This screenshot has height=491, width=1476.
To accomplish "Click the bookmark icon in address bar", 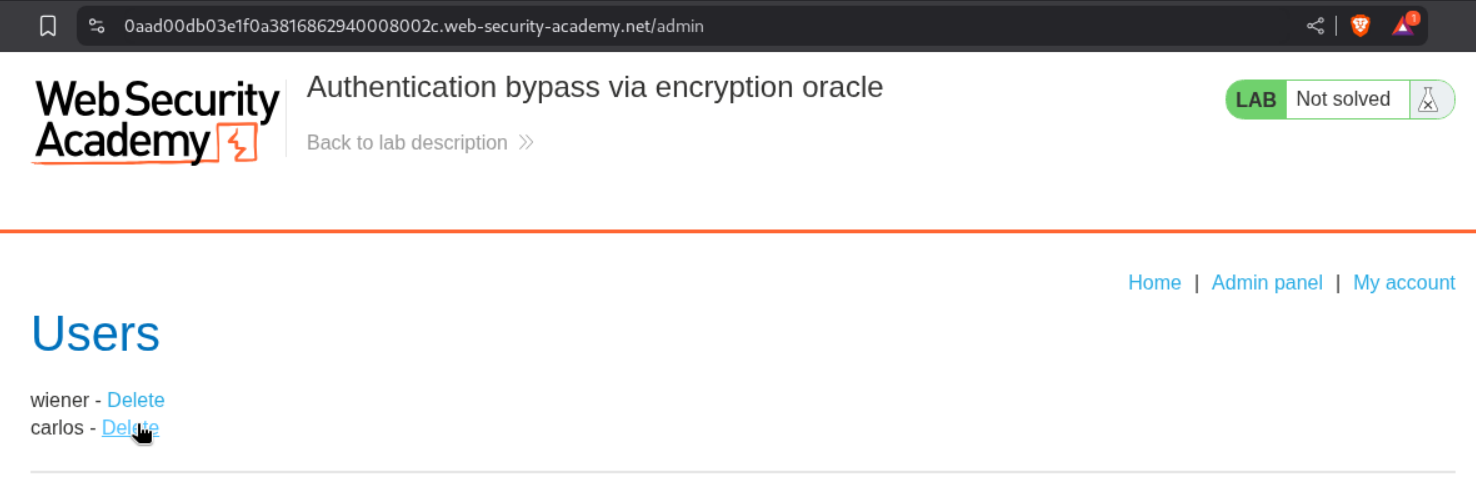I will 48,26.
